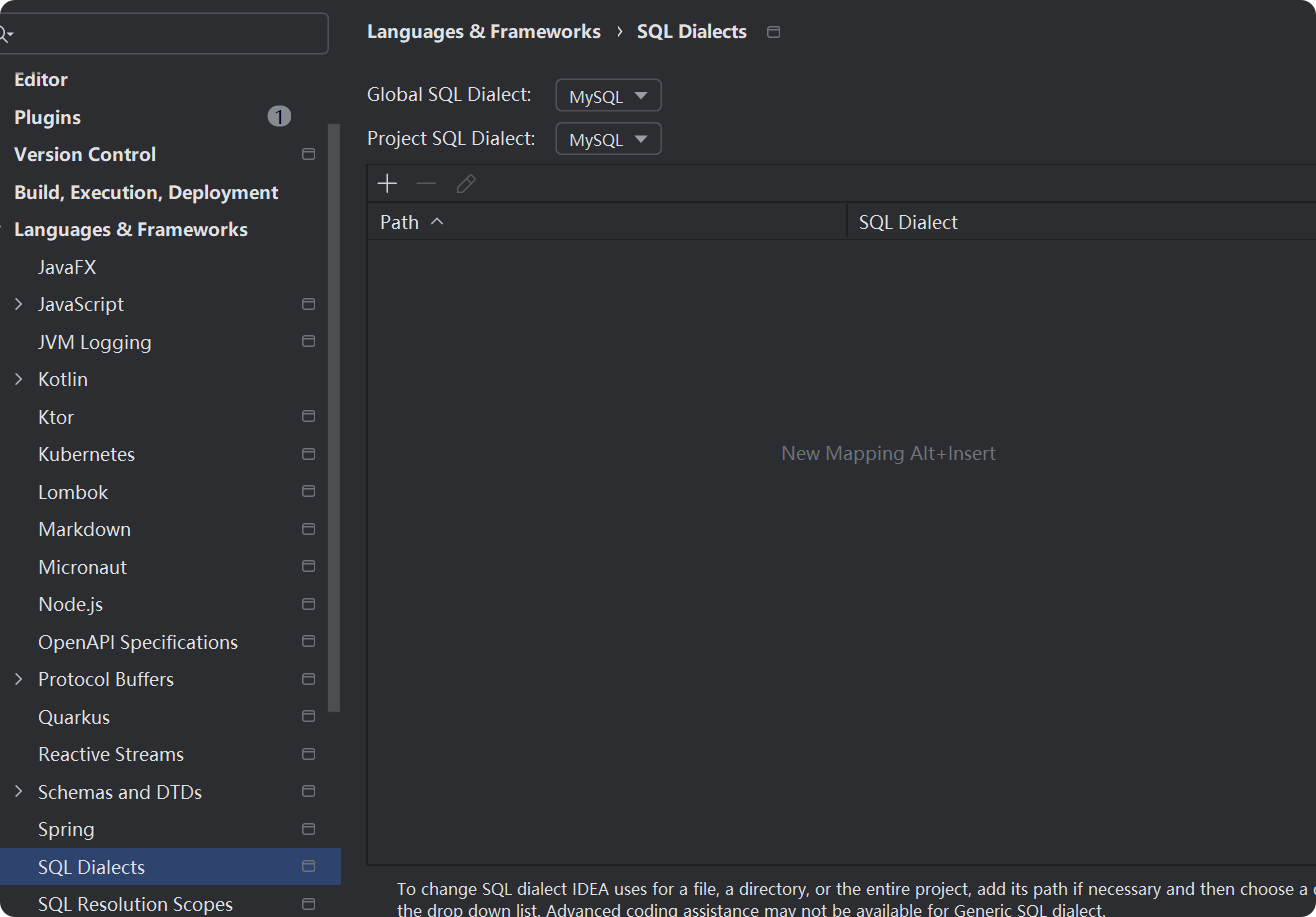Image resolution: width=1316 pixels, height=917 pixels.
Task: Expand the JavaScript settings node
Action: pos(17,303)
